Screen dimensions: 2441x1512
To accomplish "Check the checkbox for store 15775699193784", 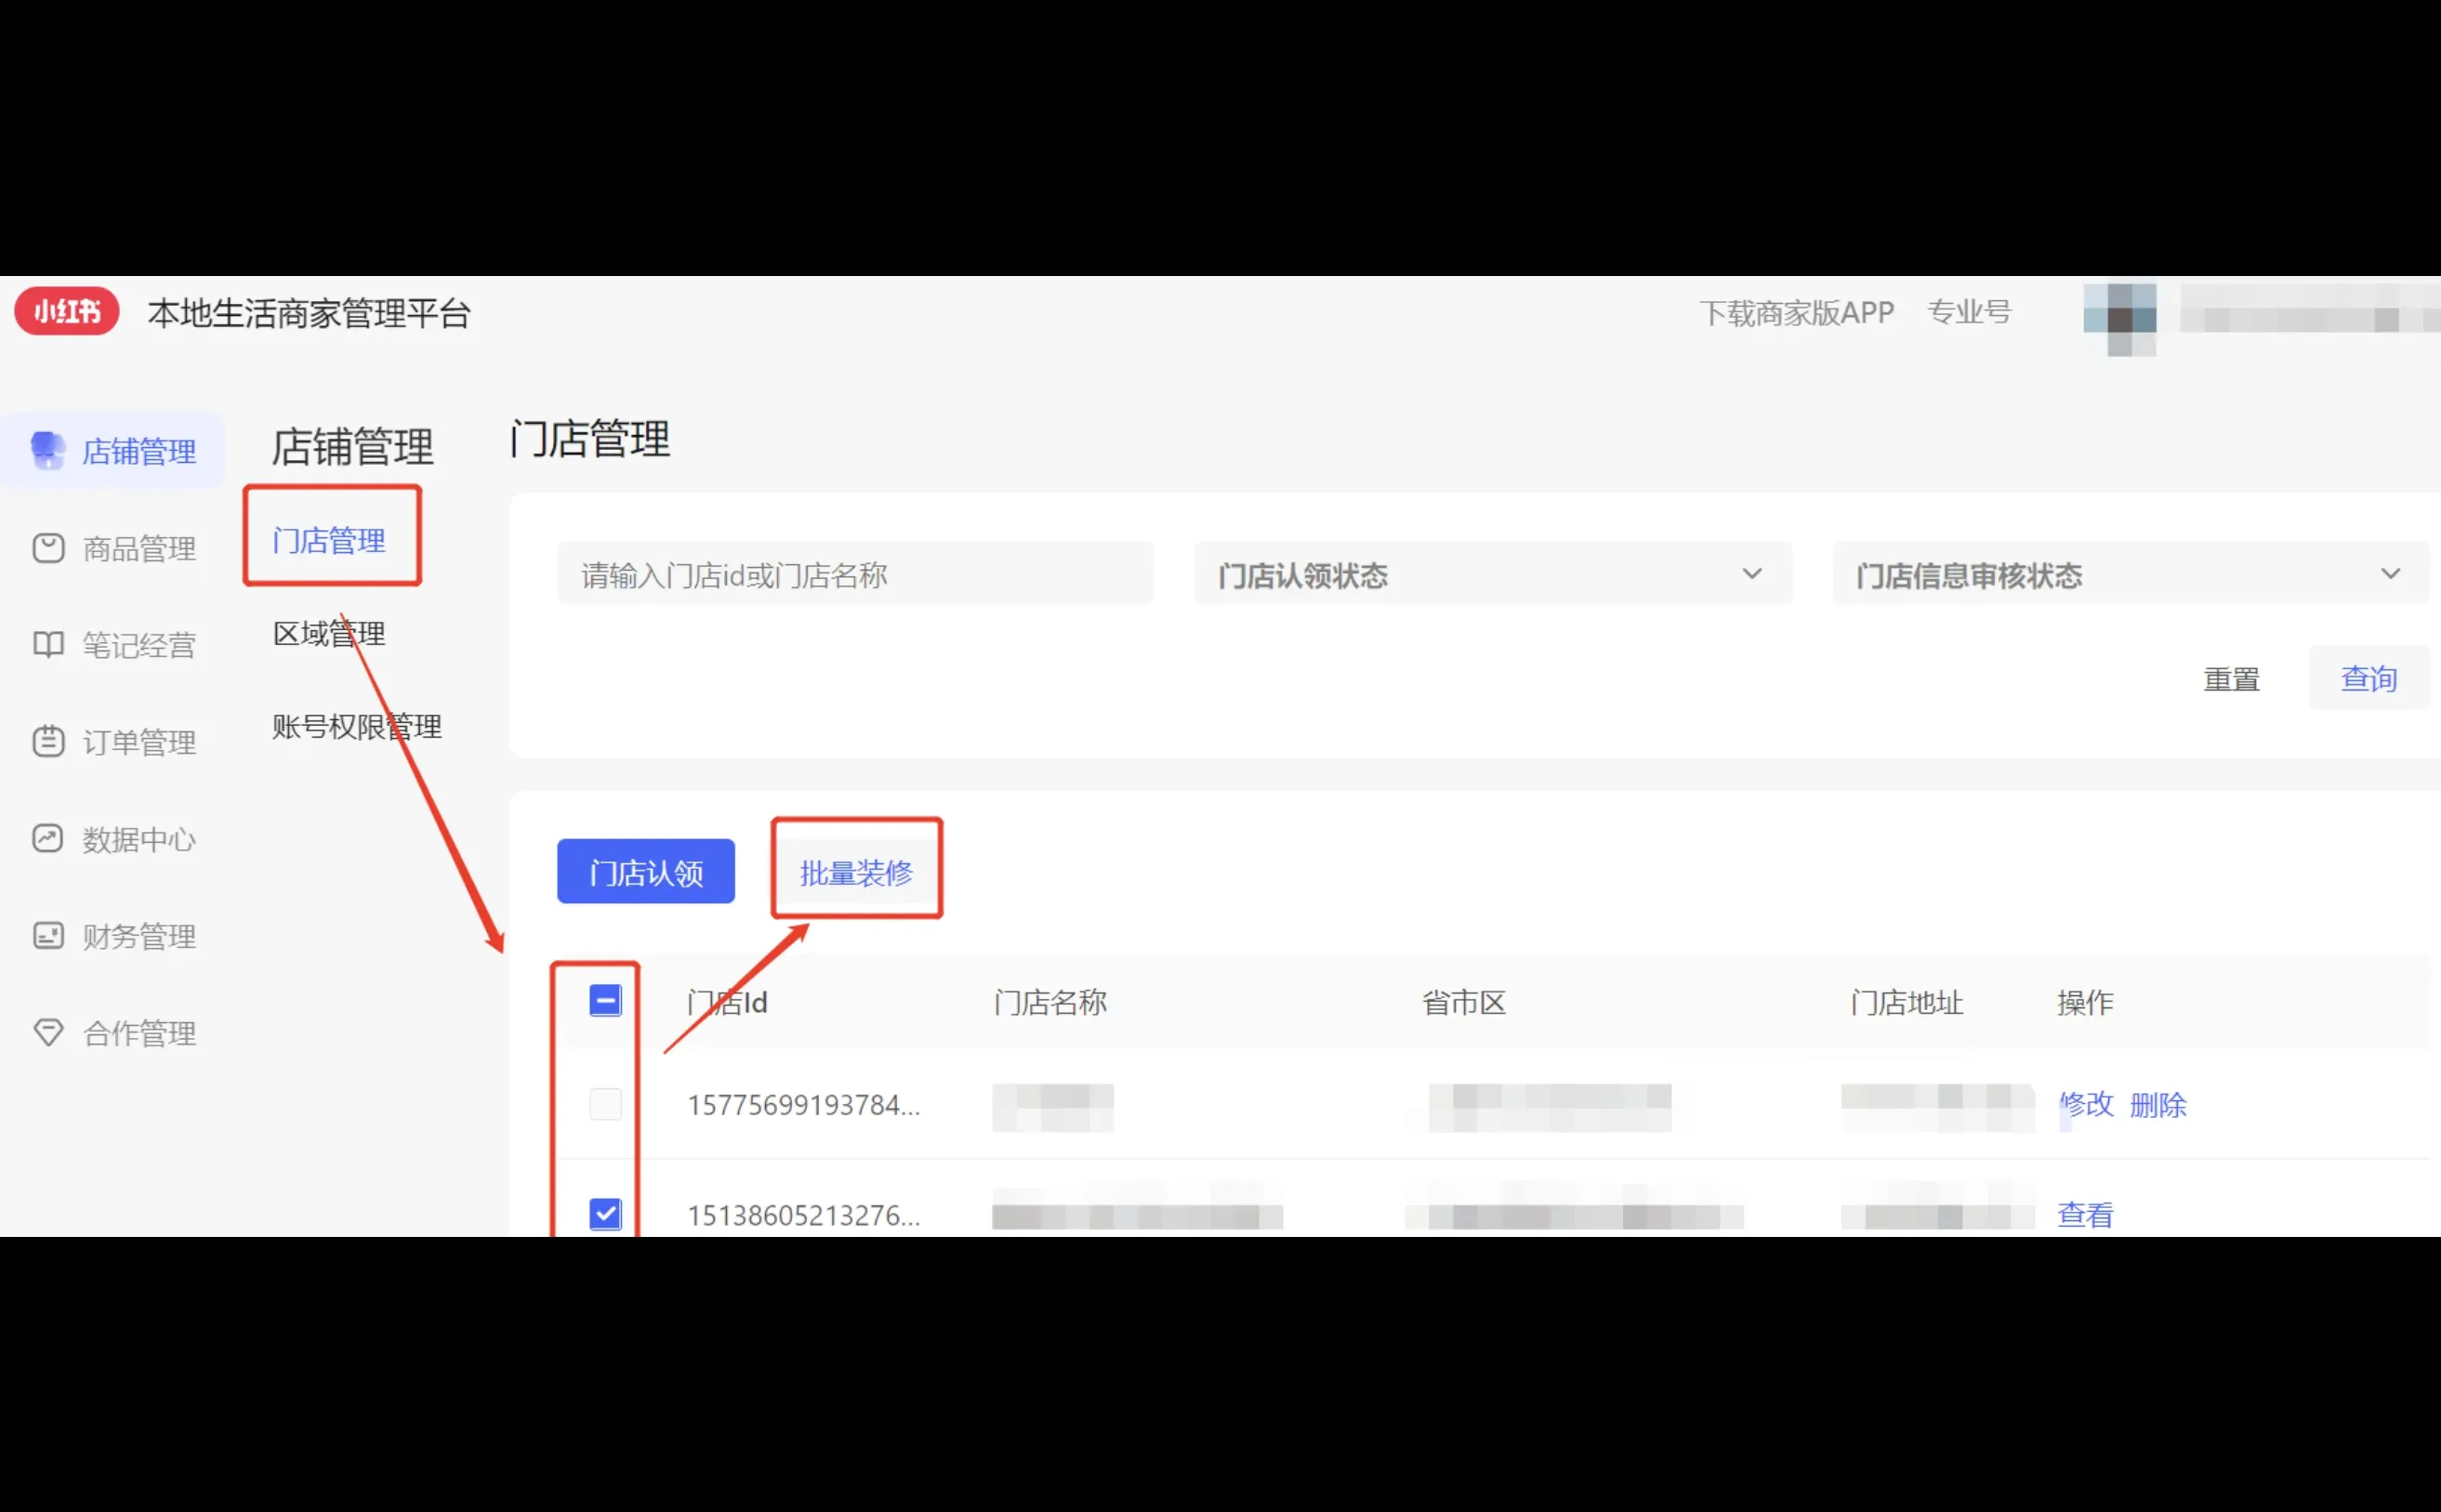I will coord(604,1104).
